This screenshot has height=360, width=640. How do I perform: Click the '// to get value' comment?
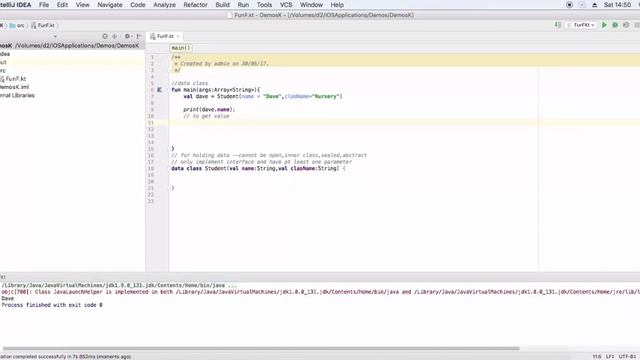(x=206, y=116)
